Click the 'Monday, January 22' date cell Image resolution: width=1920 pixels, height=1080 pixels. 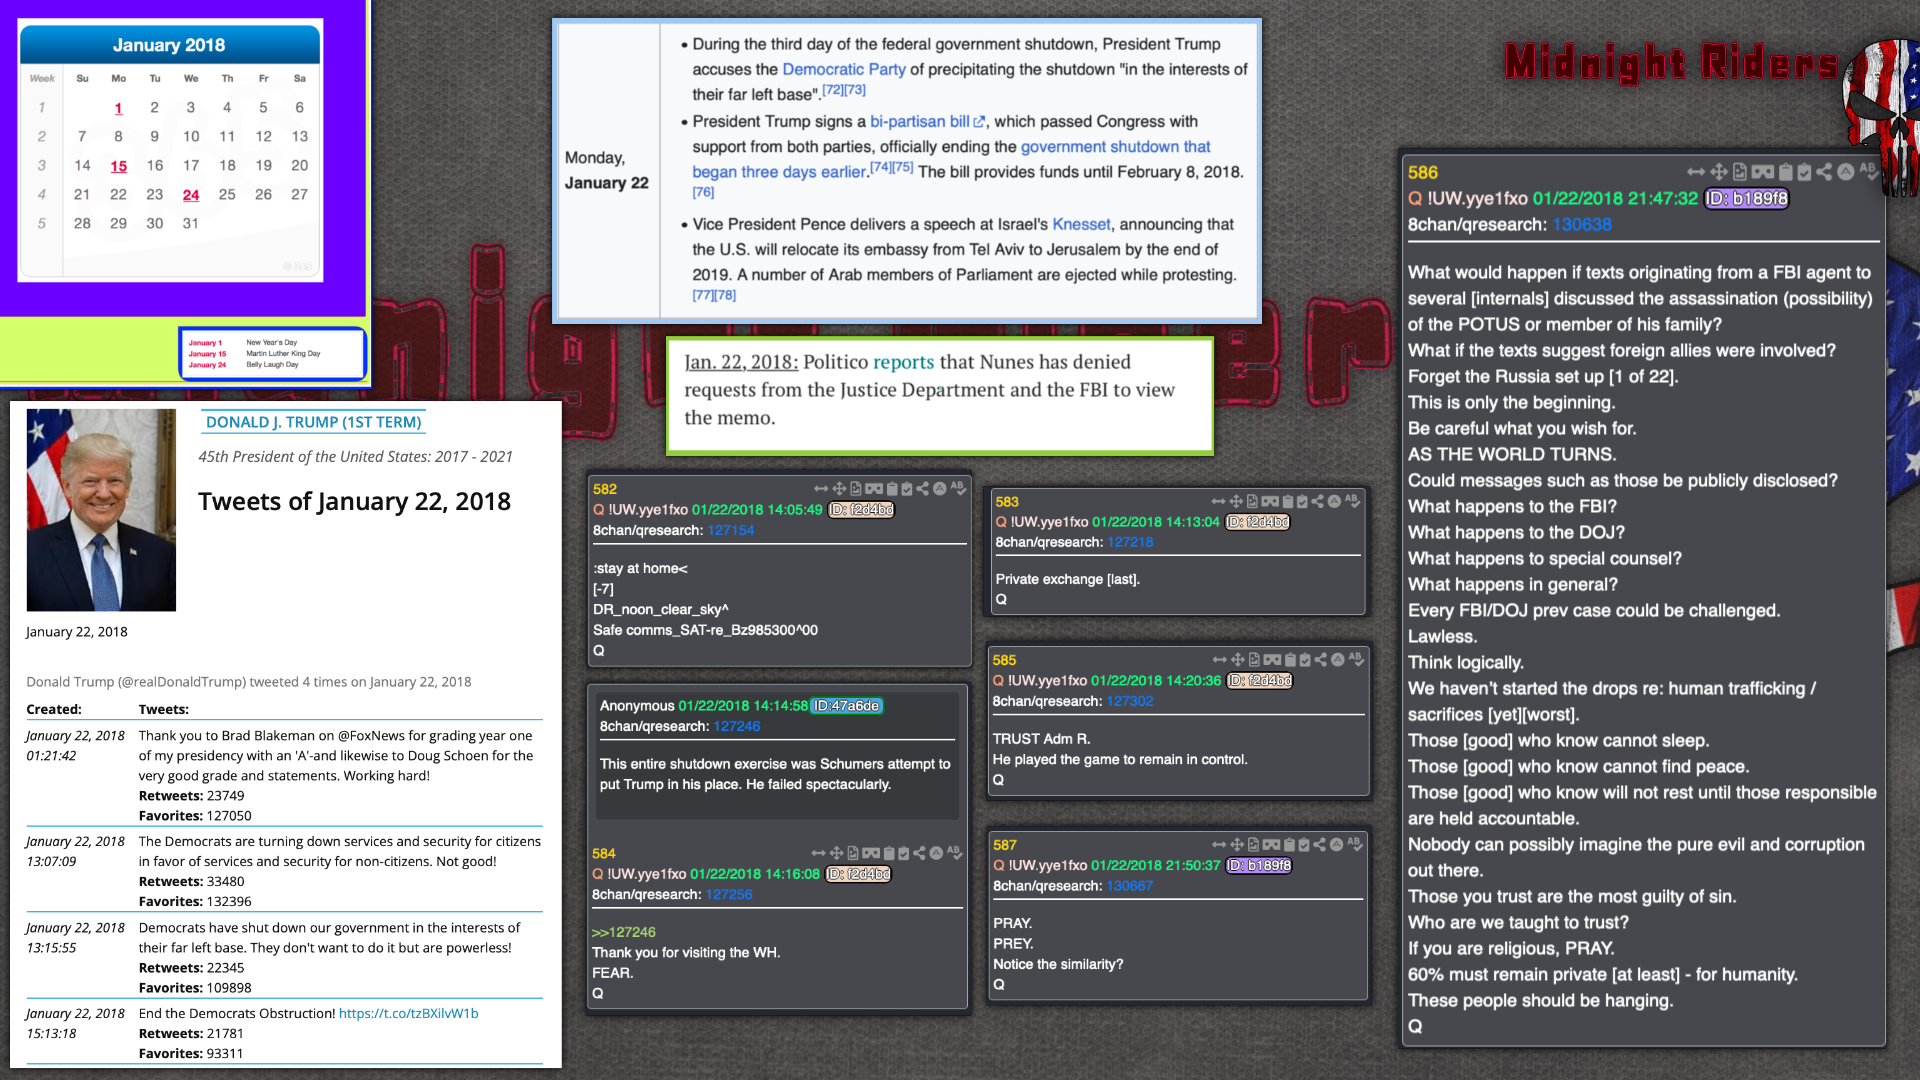(x=607, y=170)
